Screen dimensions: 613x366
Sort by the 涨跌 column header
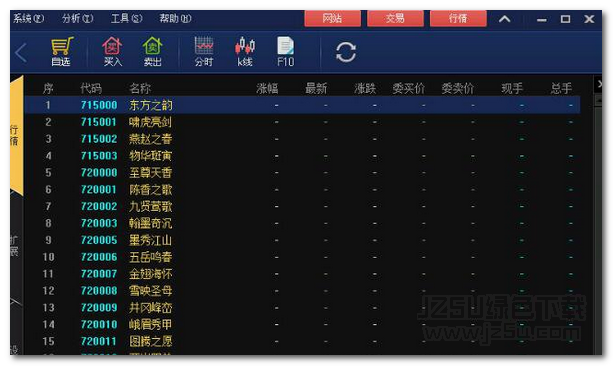pos(365,89)
